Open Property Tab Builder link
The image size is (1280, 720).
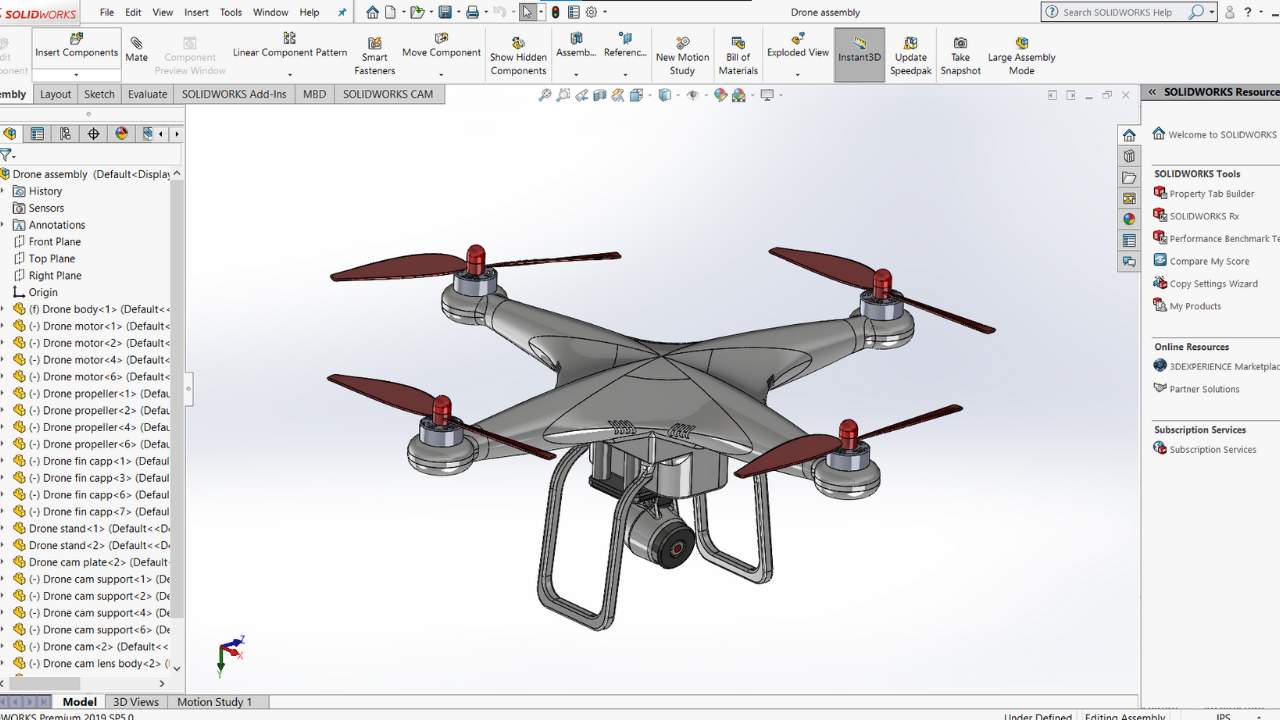1212,194
